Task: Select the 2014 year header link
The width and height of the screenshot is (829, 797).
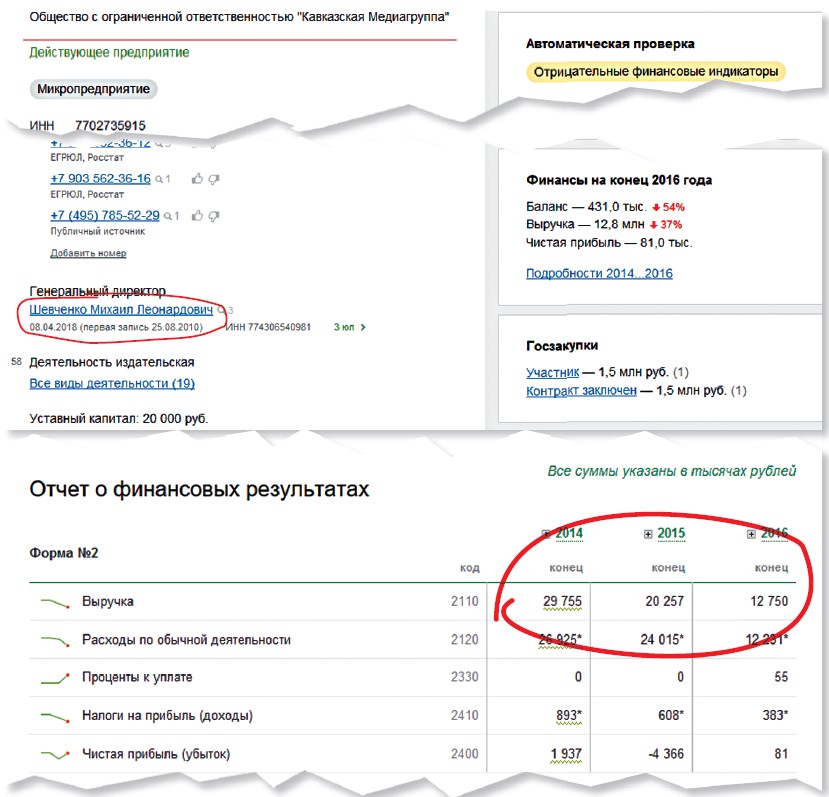Action: [569, 534]
